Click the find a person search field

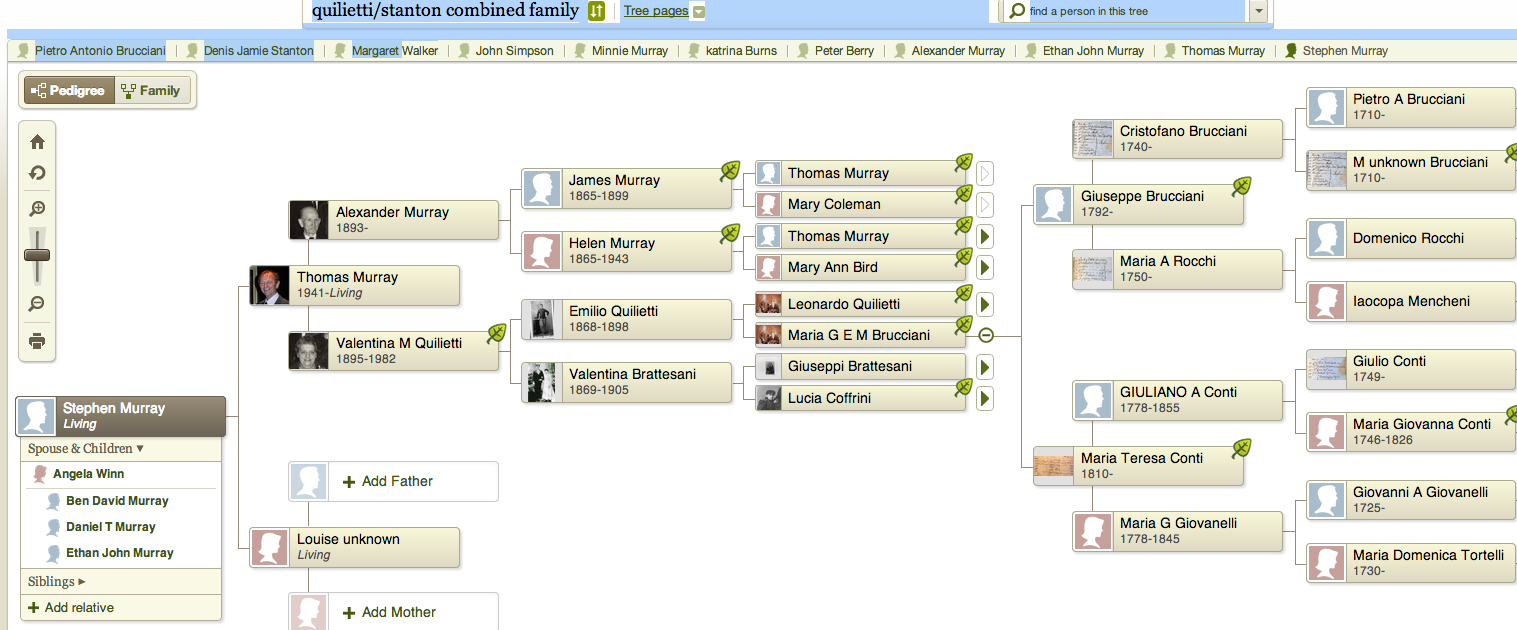point(1130,12)
